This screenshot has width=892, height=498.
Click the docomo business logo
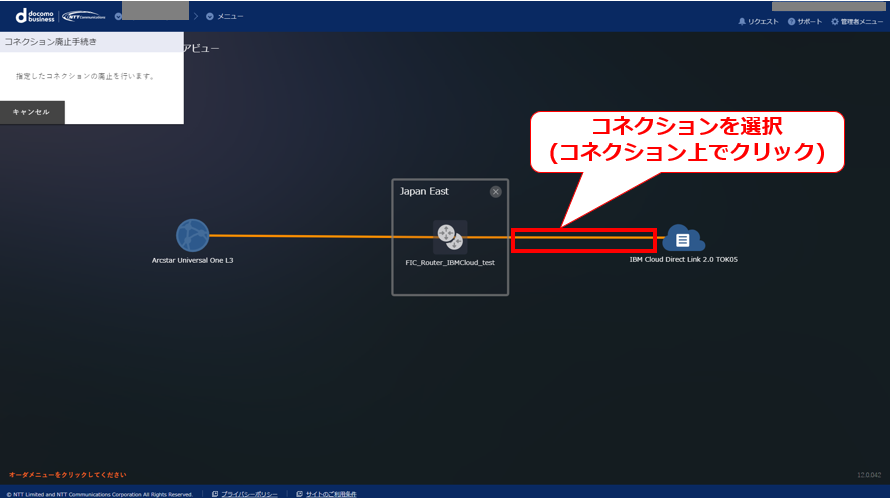coord(35,16)
